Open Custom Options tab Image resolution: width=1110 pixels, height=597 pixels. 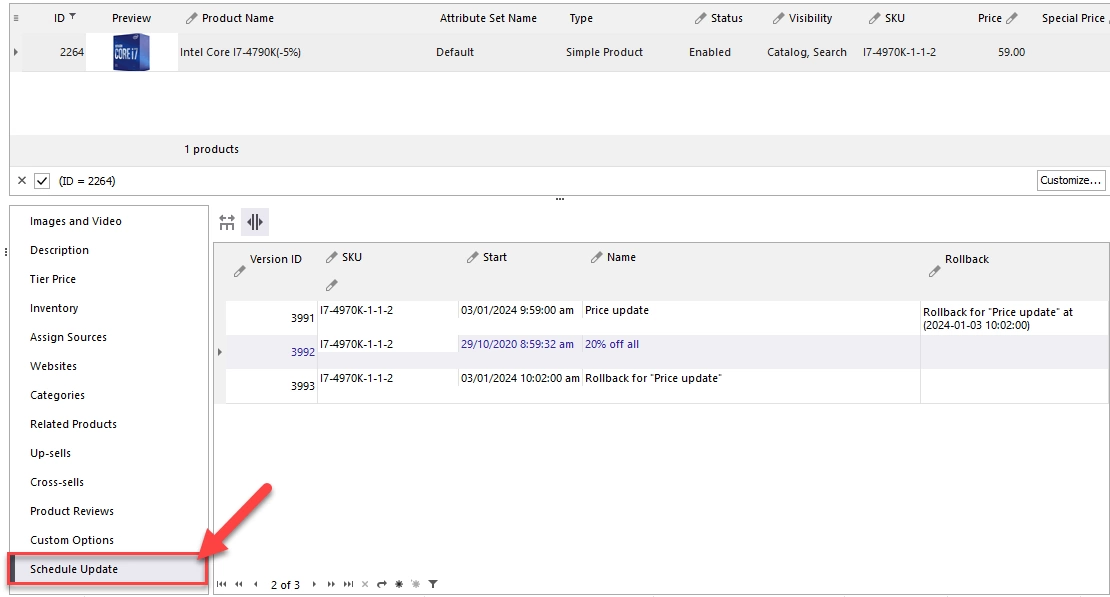coord(72,541)
